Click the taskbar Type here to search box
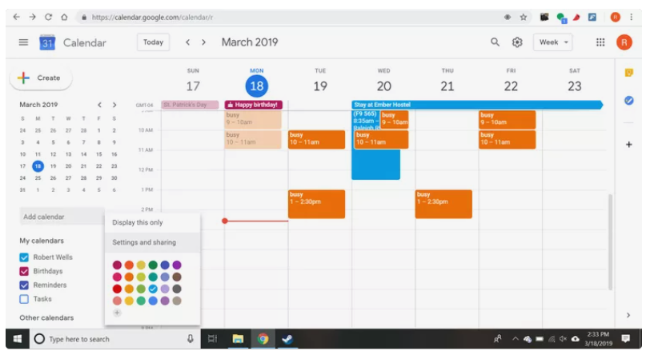The width and height of the screenshot is (646, 363). [x=115, y=339]
